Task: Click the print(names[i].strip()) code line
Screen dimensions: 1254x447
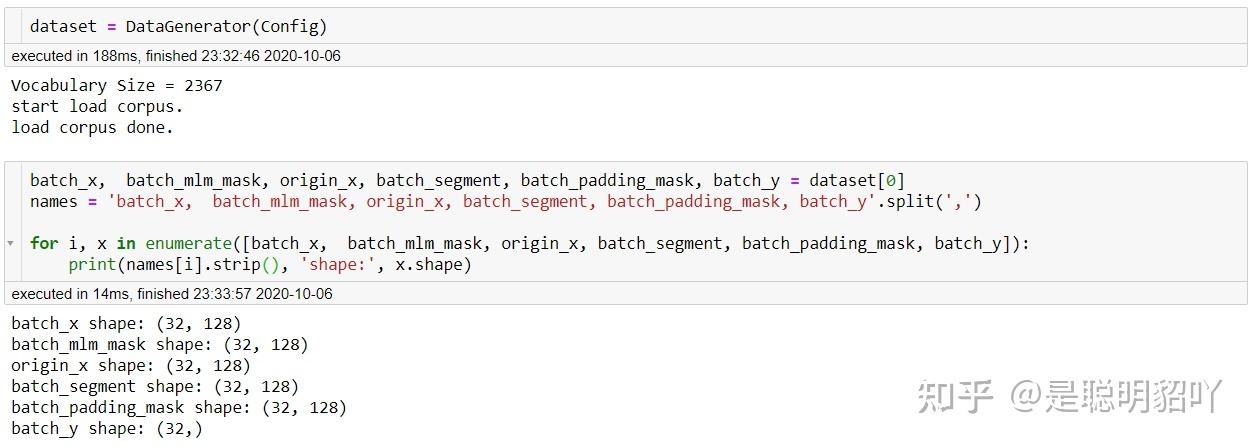Action: [269, 264]
